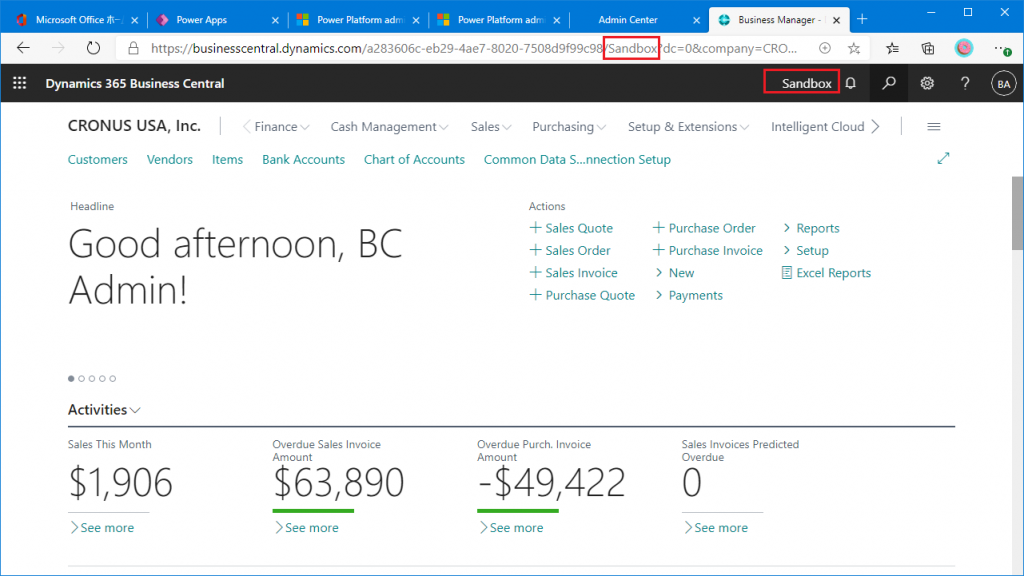1024x576 pixels.
Task: Open Bank Accounts
Action: click(304, 159)
